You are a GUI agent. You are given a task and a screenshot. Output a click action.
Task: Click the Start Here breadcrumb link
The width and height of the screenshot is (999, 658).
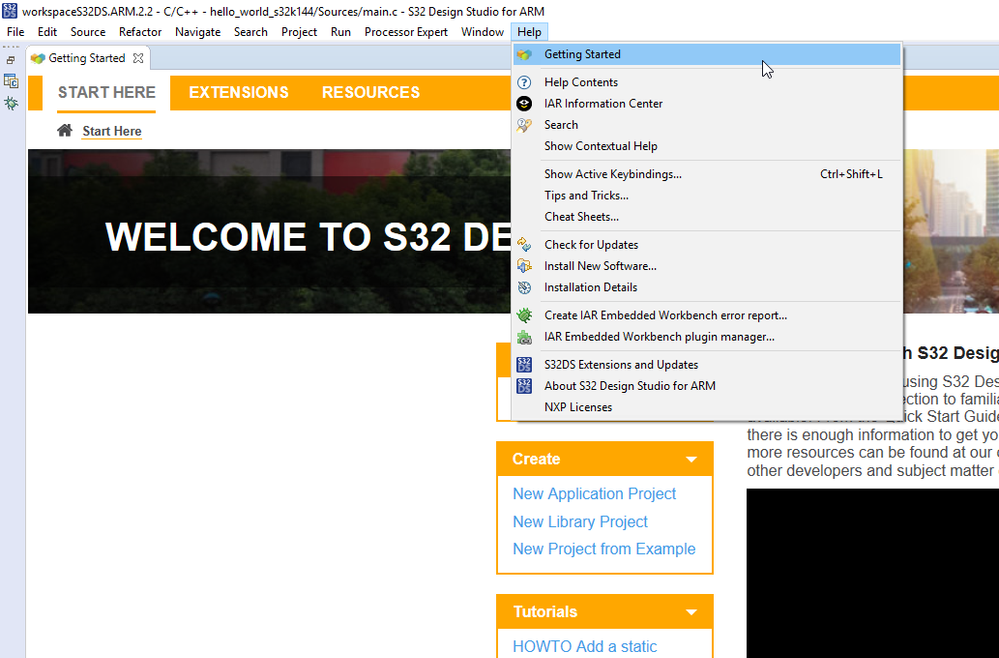pyautogui.click(x=111, y=131)
